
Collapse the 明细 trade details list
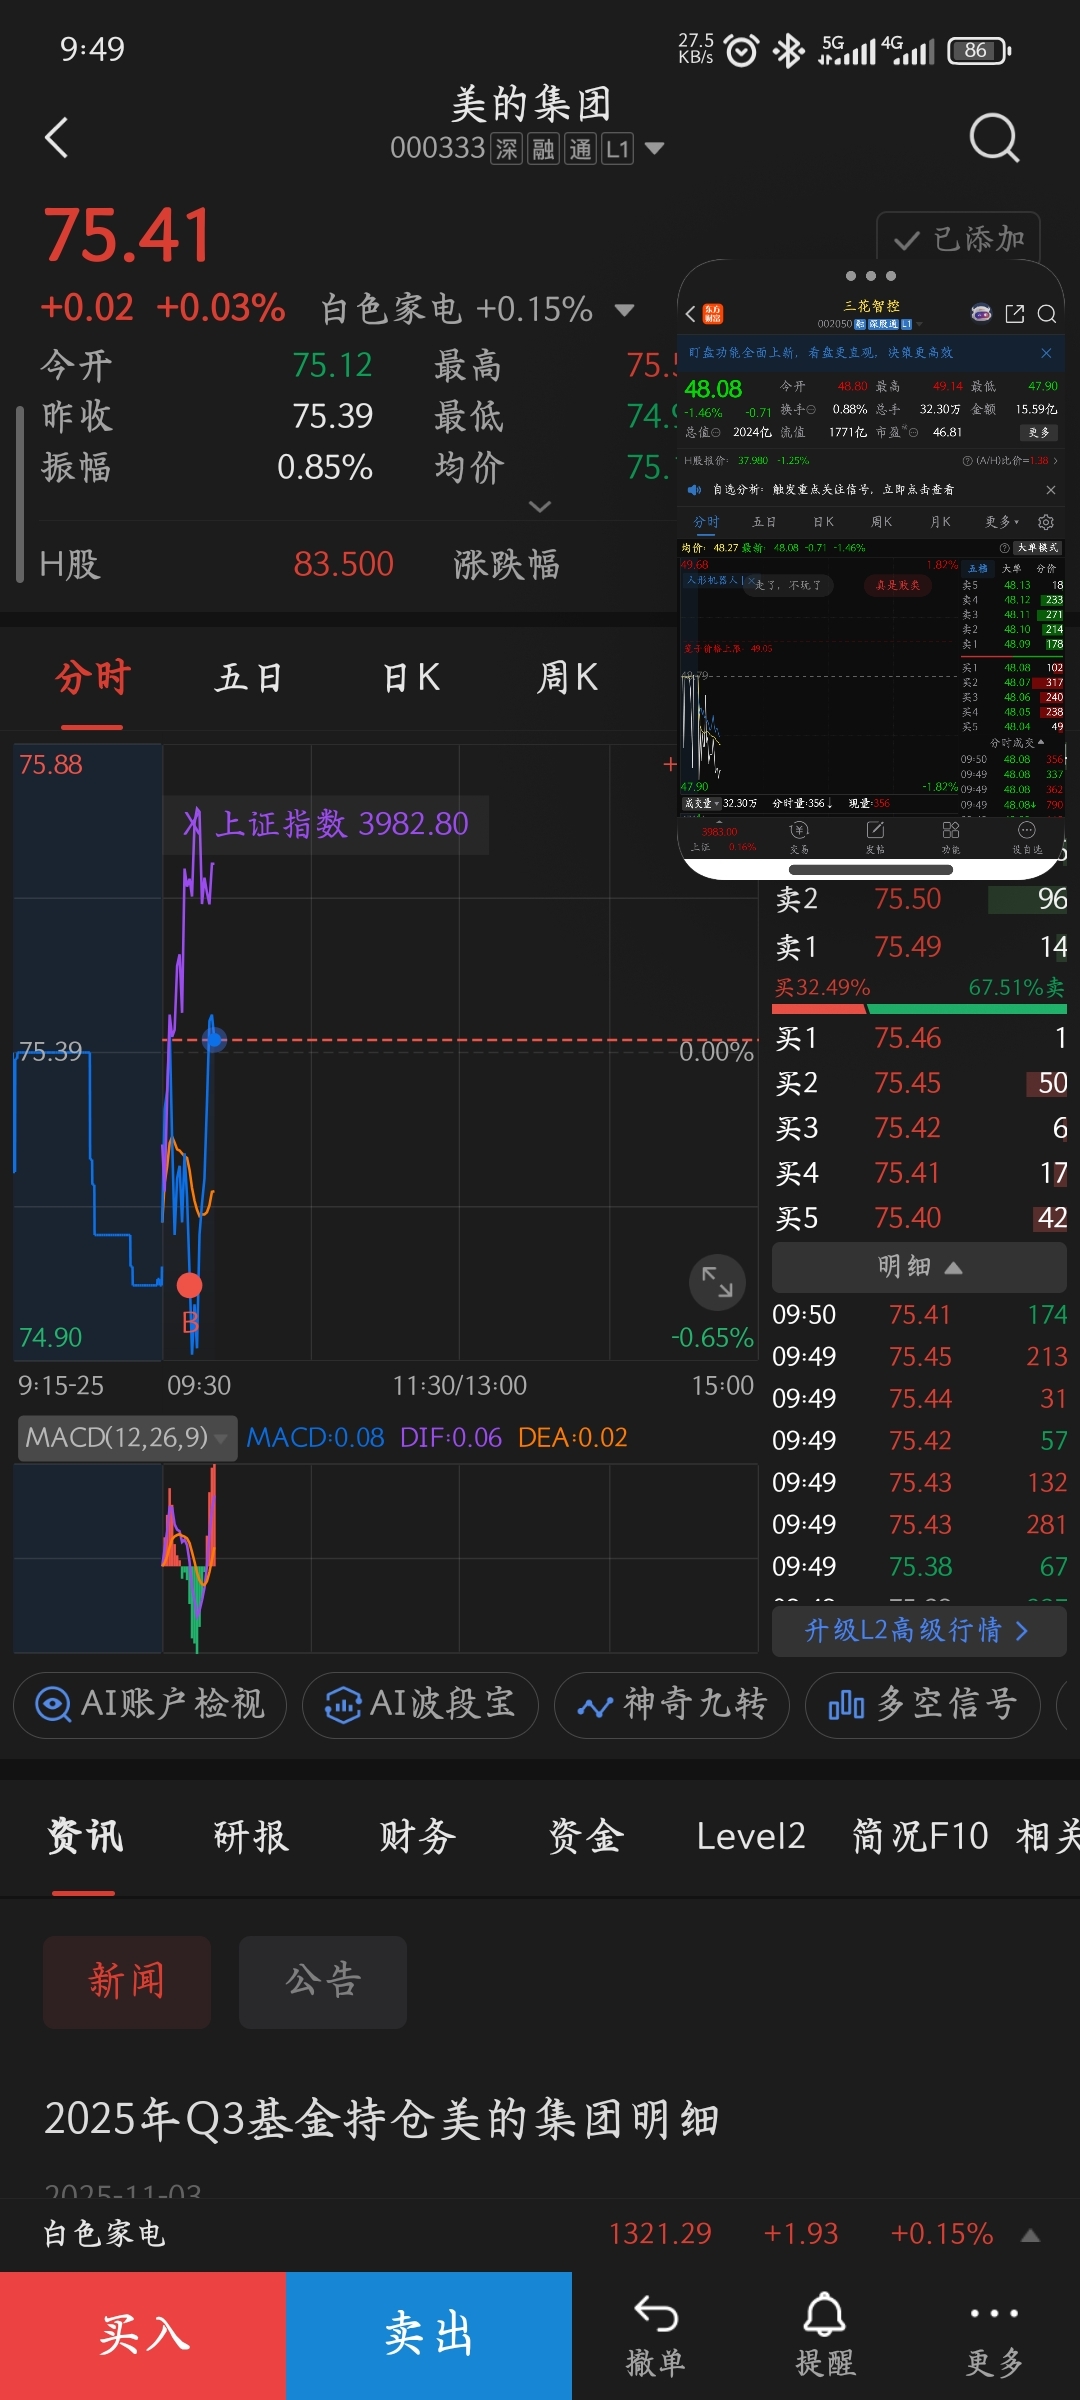(919, 1267)
